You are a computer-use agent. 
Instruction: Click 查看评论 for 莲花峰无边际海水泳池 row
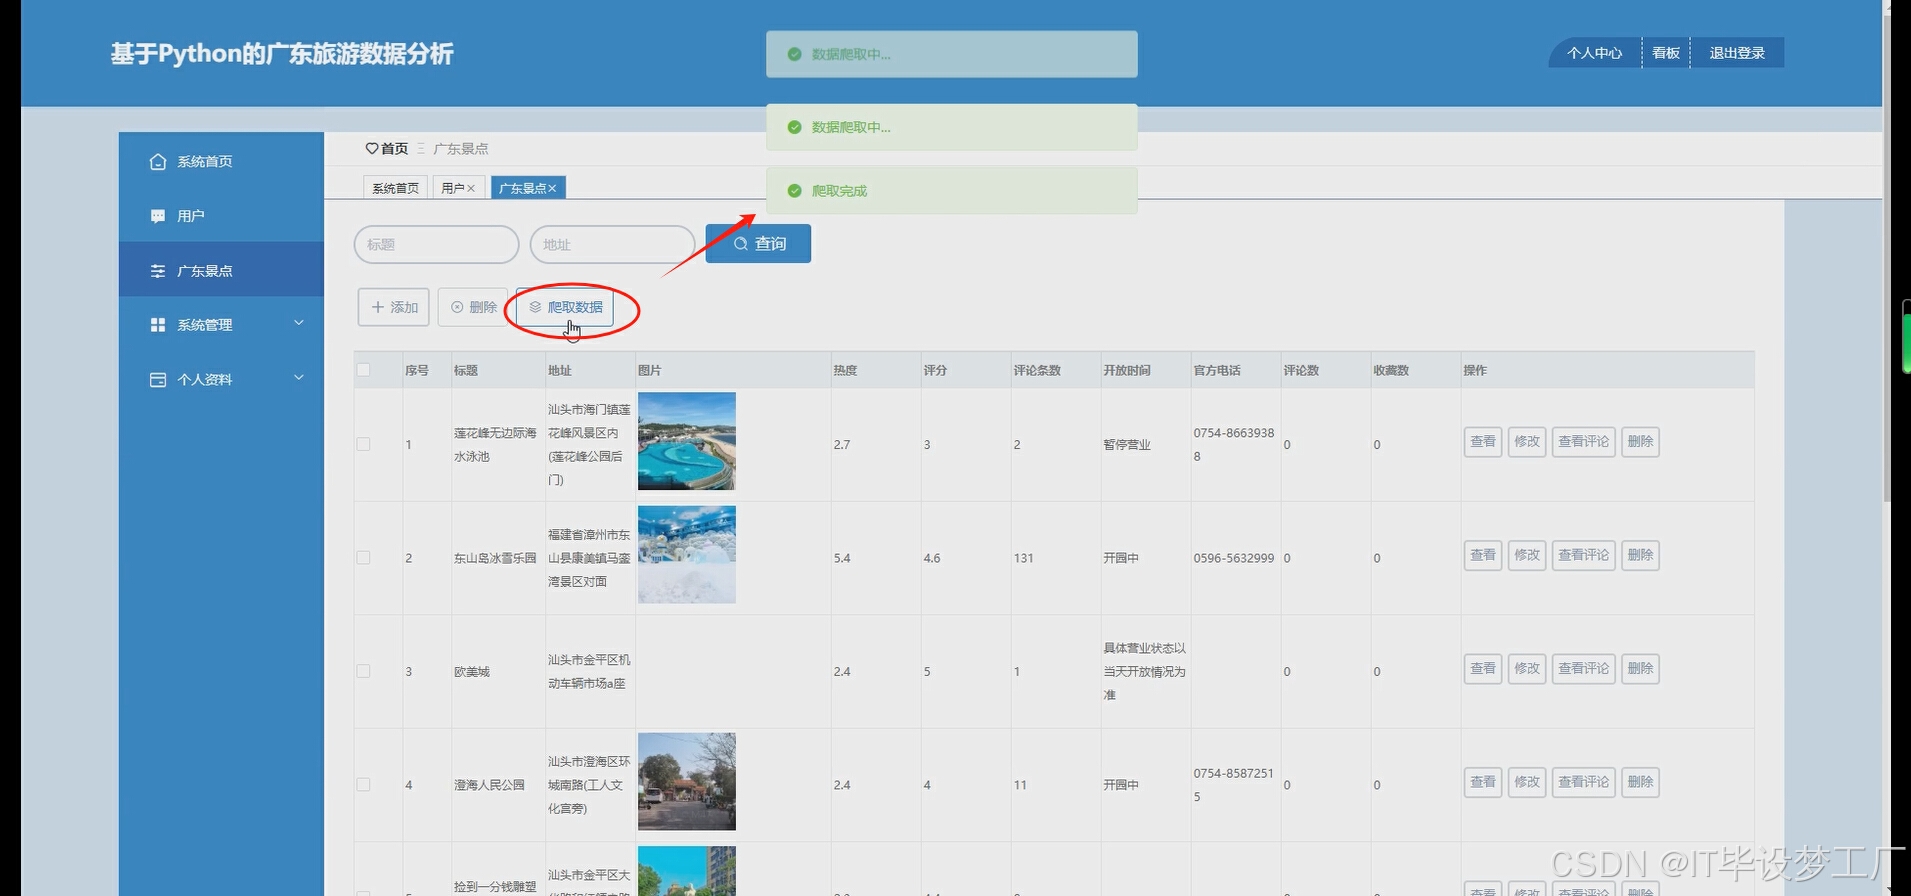tap(1584, 442)
